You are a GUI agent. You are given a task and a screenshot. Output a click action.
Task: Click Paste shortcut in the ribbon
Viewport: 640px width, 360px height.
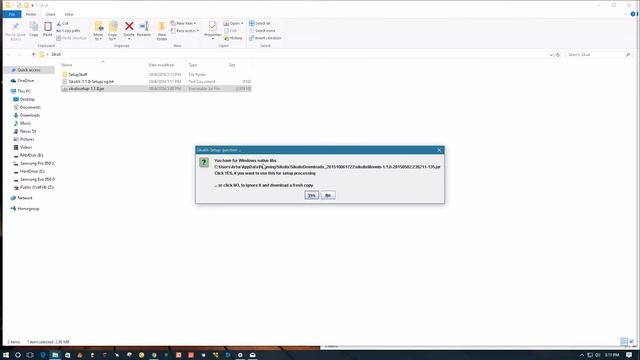(72, 38)
